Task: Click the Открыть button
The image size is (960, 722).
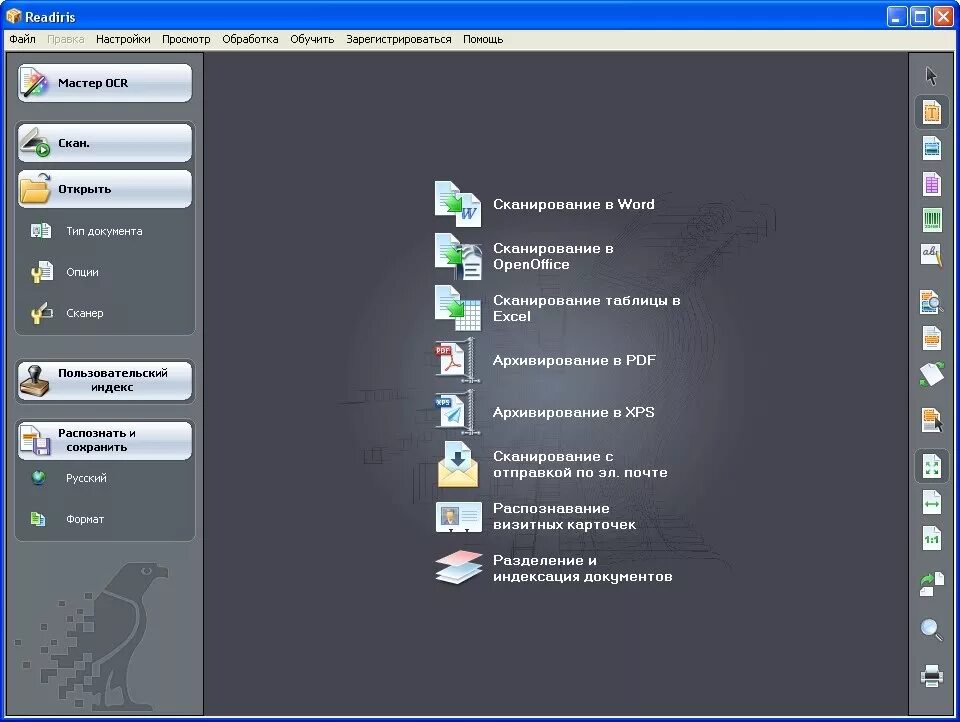Action: (x=105, y=189)
